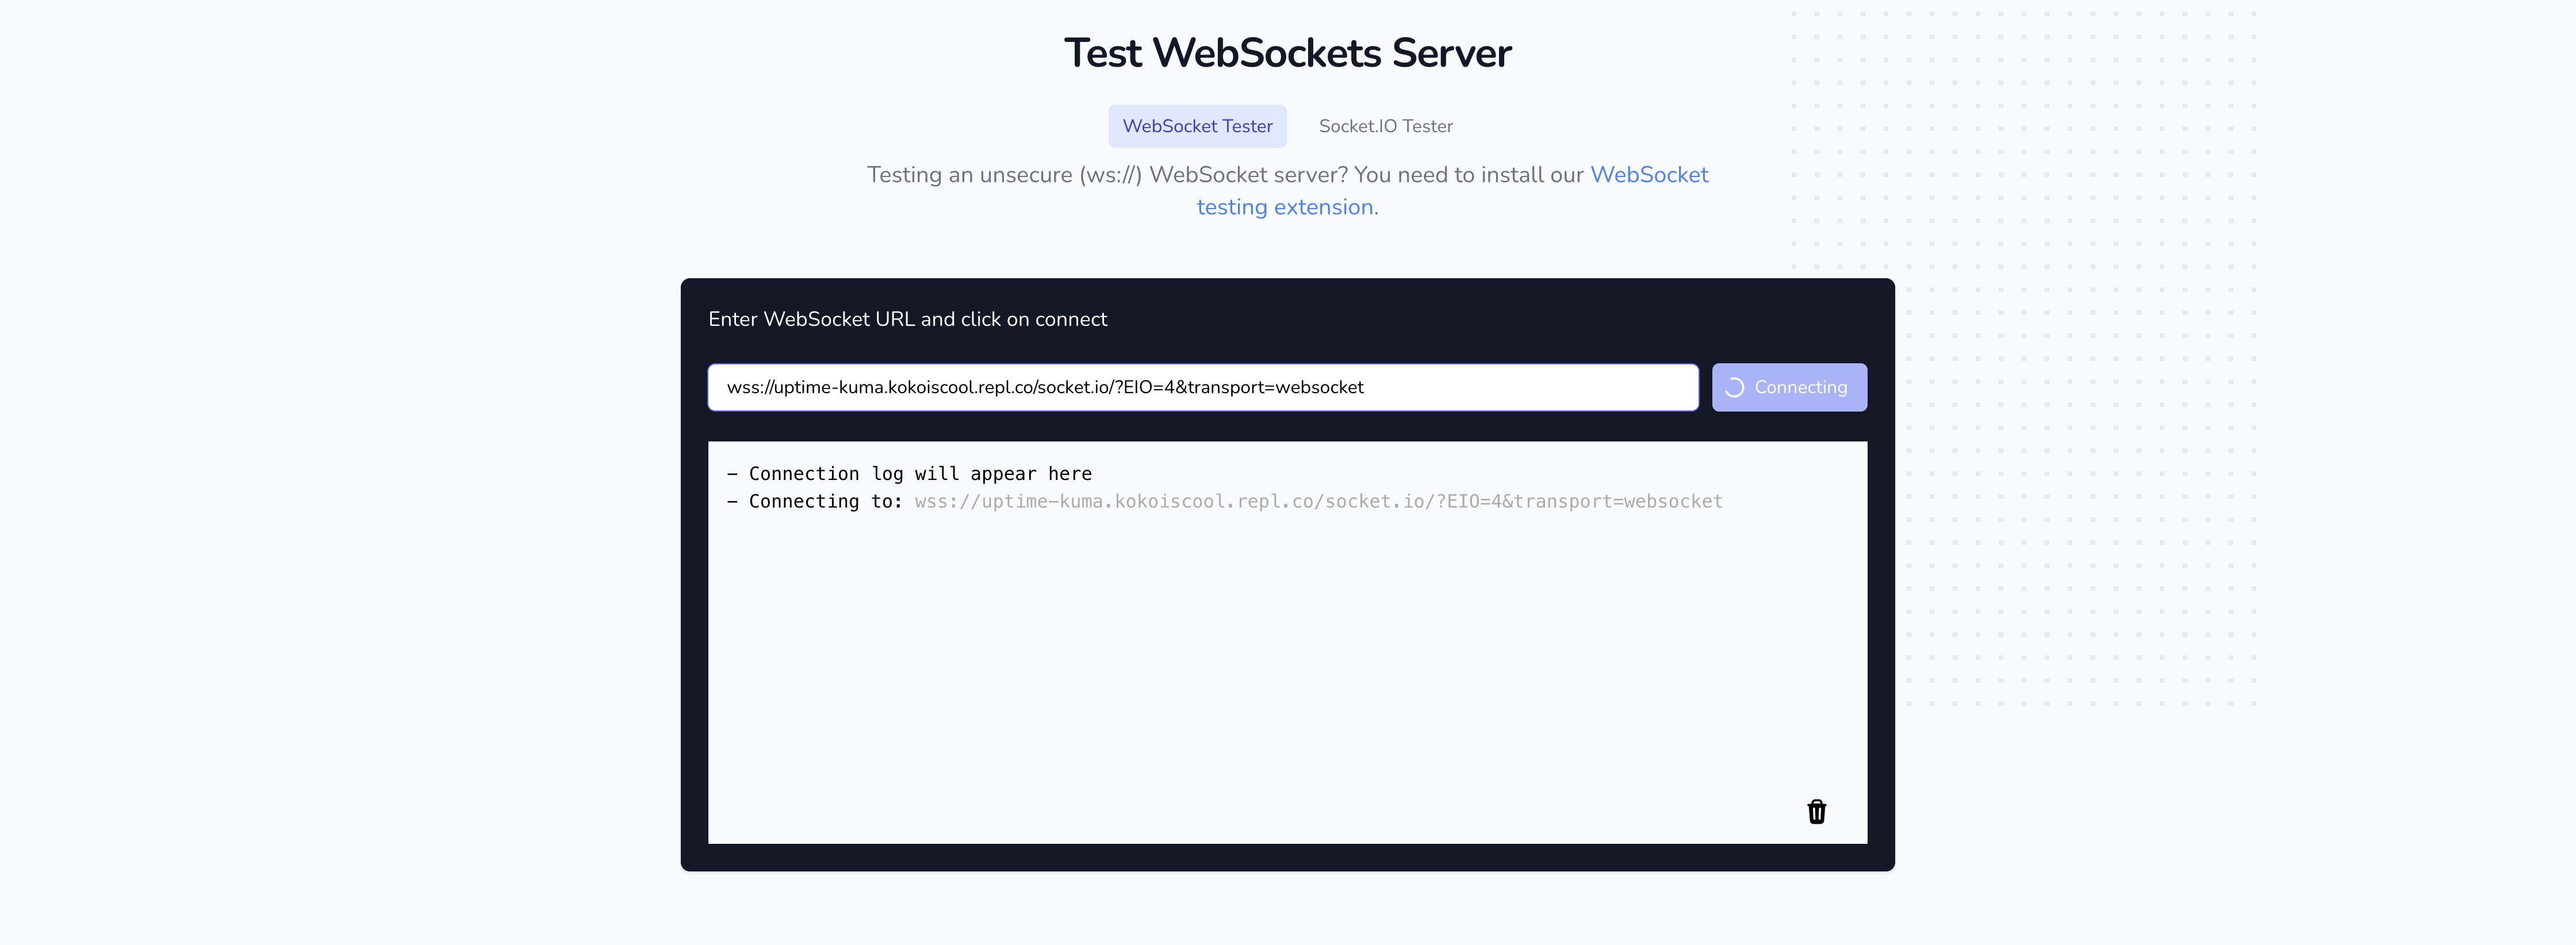
Task: Click the Test WebSockets Server page title
Action: (x=1288, y=52)
